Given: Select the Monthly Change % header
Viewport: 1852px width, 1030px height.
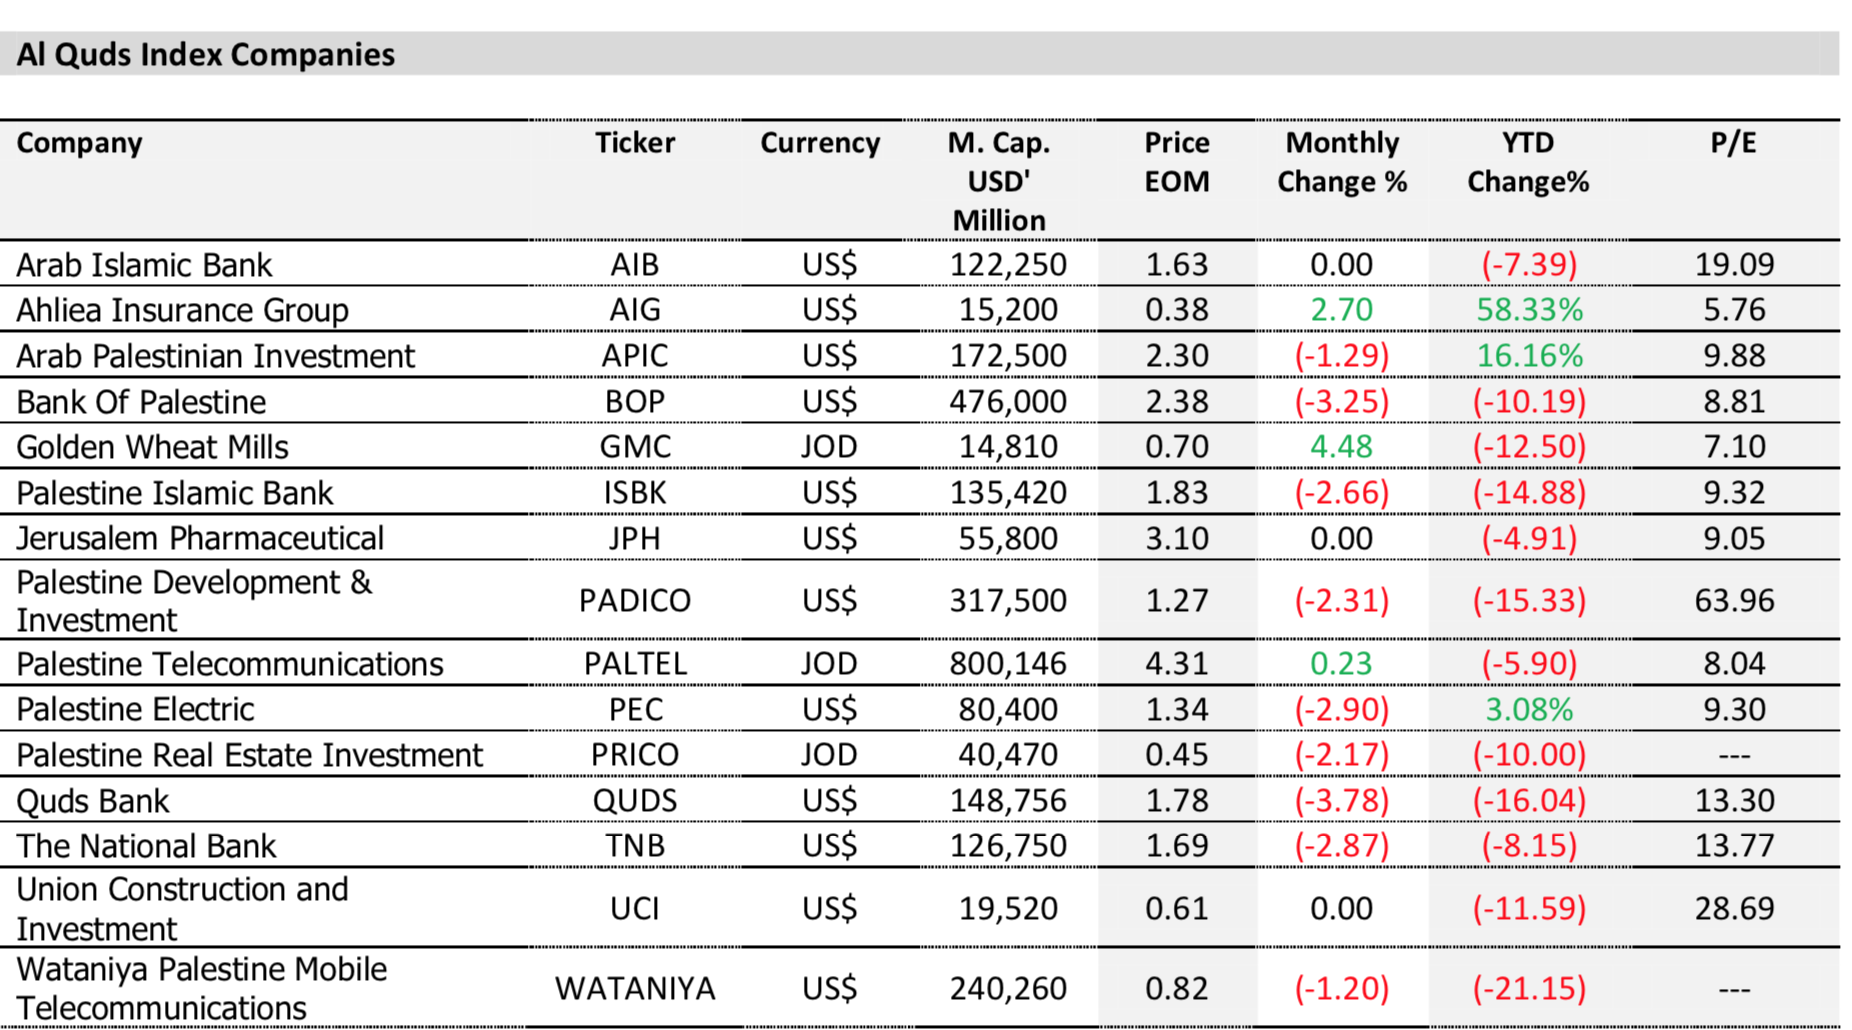Looking at the screenshot, I should [1342, 162].
